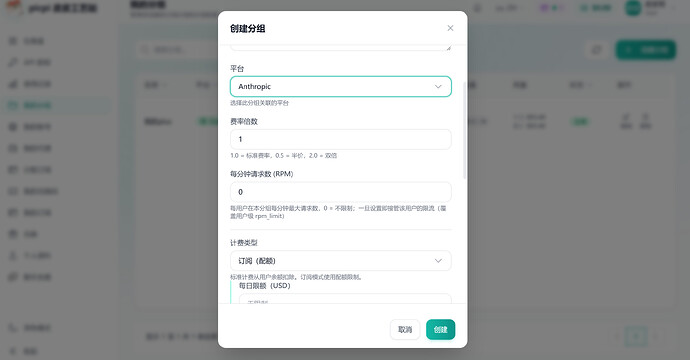Click the dialog's vertical scrollbar thumb

pos(465,130)
